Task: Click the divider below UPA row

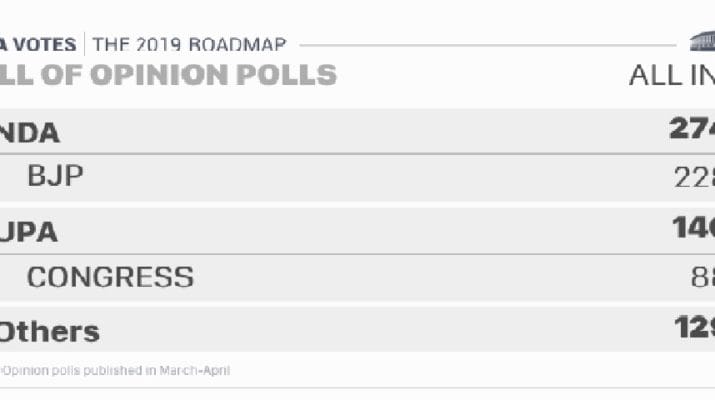Action: [x=358, y=254]
